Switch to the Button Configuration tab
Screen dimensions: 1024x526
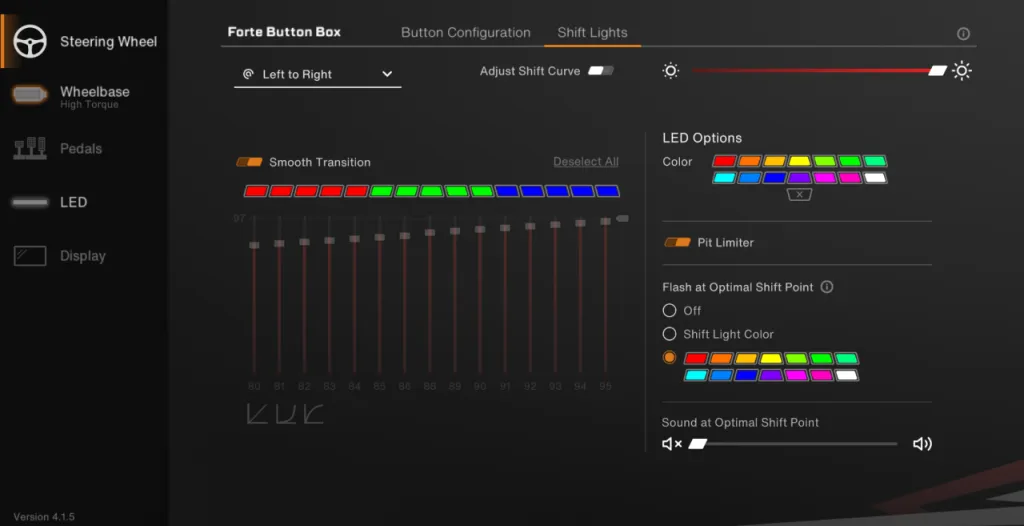click(466, 33)
